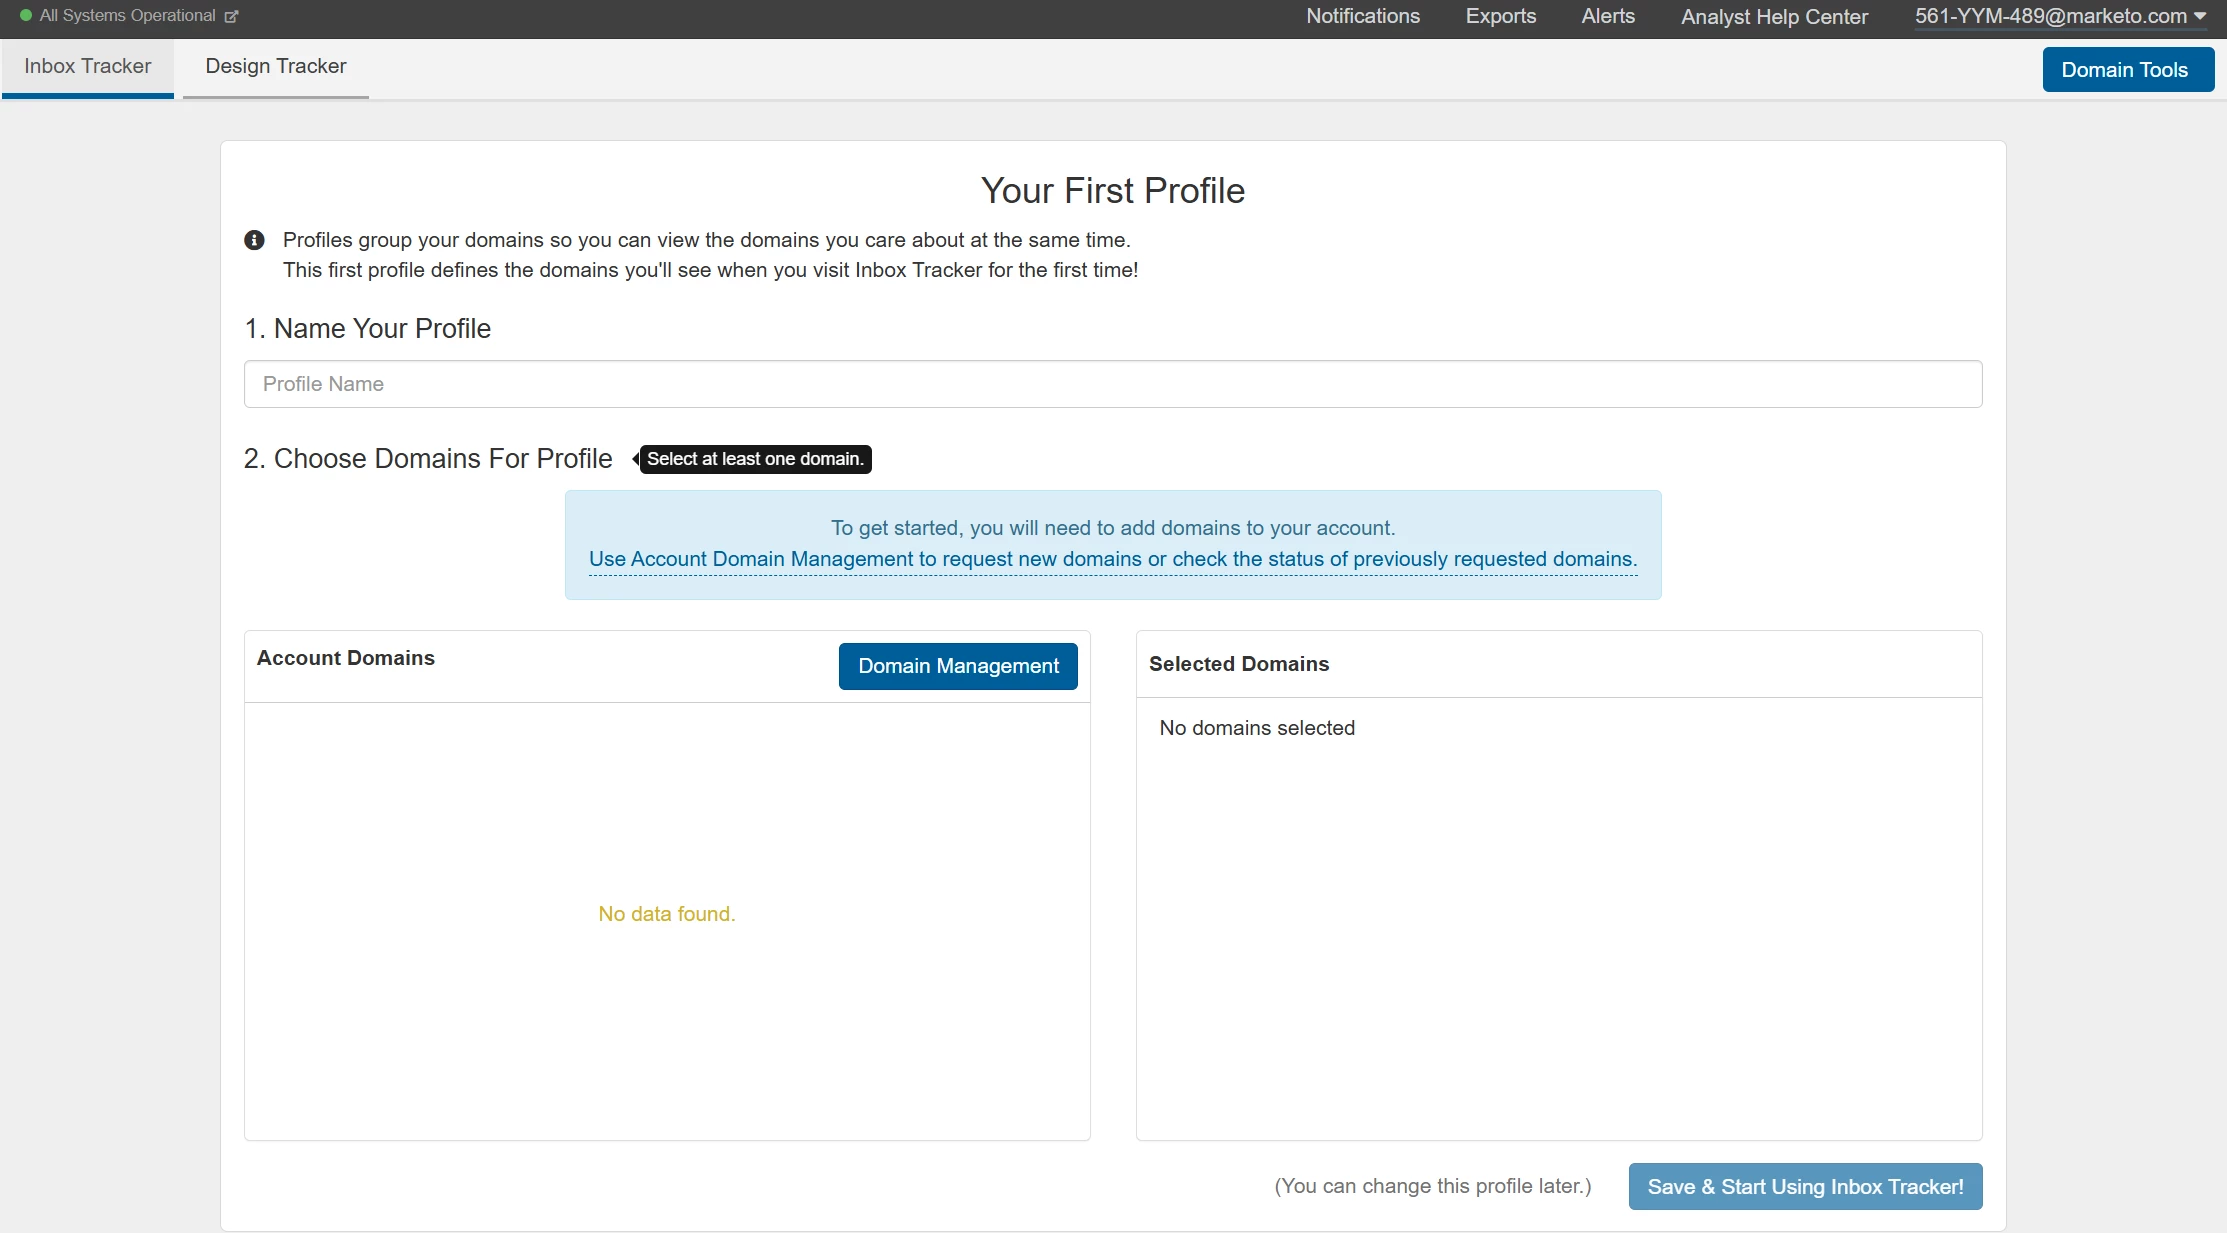Go to Alerts in the top bar

(x=1607, y=16)
